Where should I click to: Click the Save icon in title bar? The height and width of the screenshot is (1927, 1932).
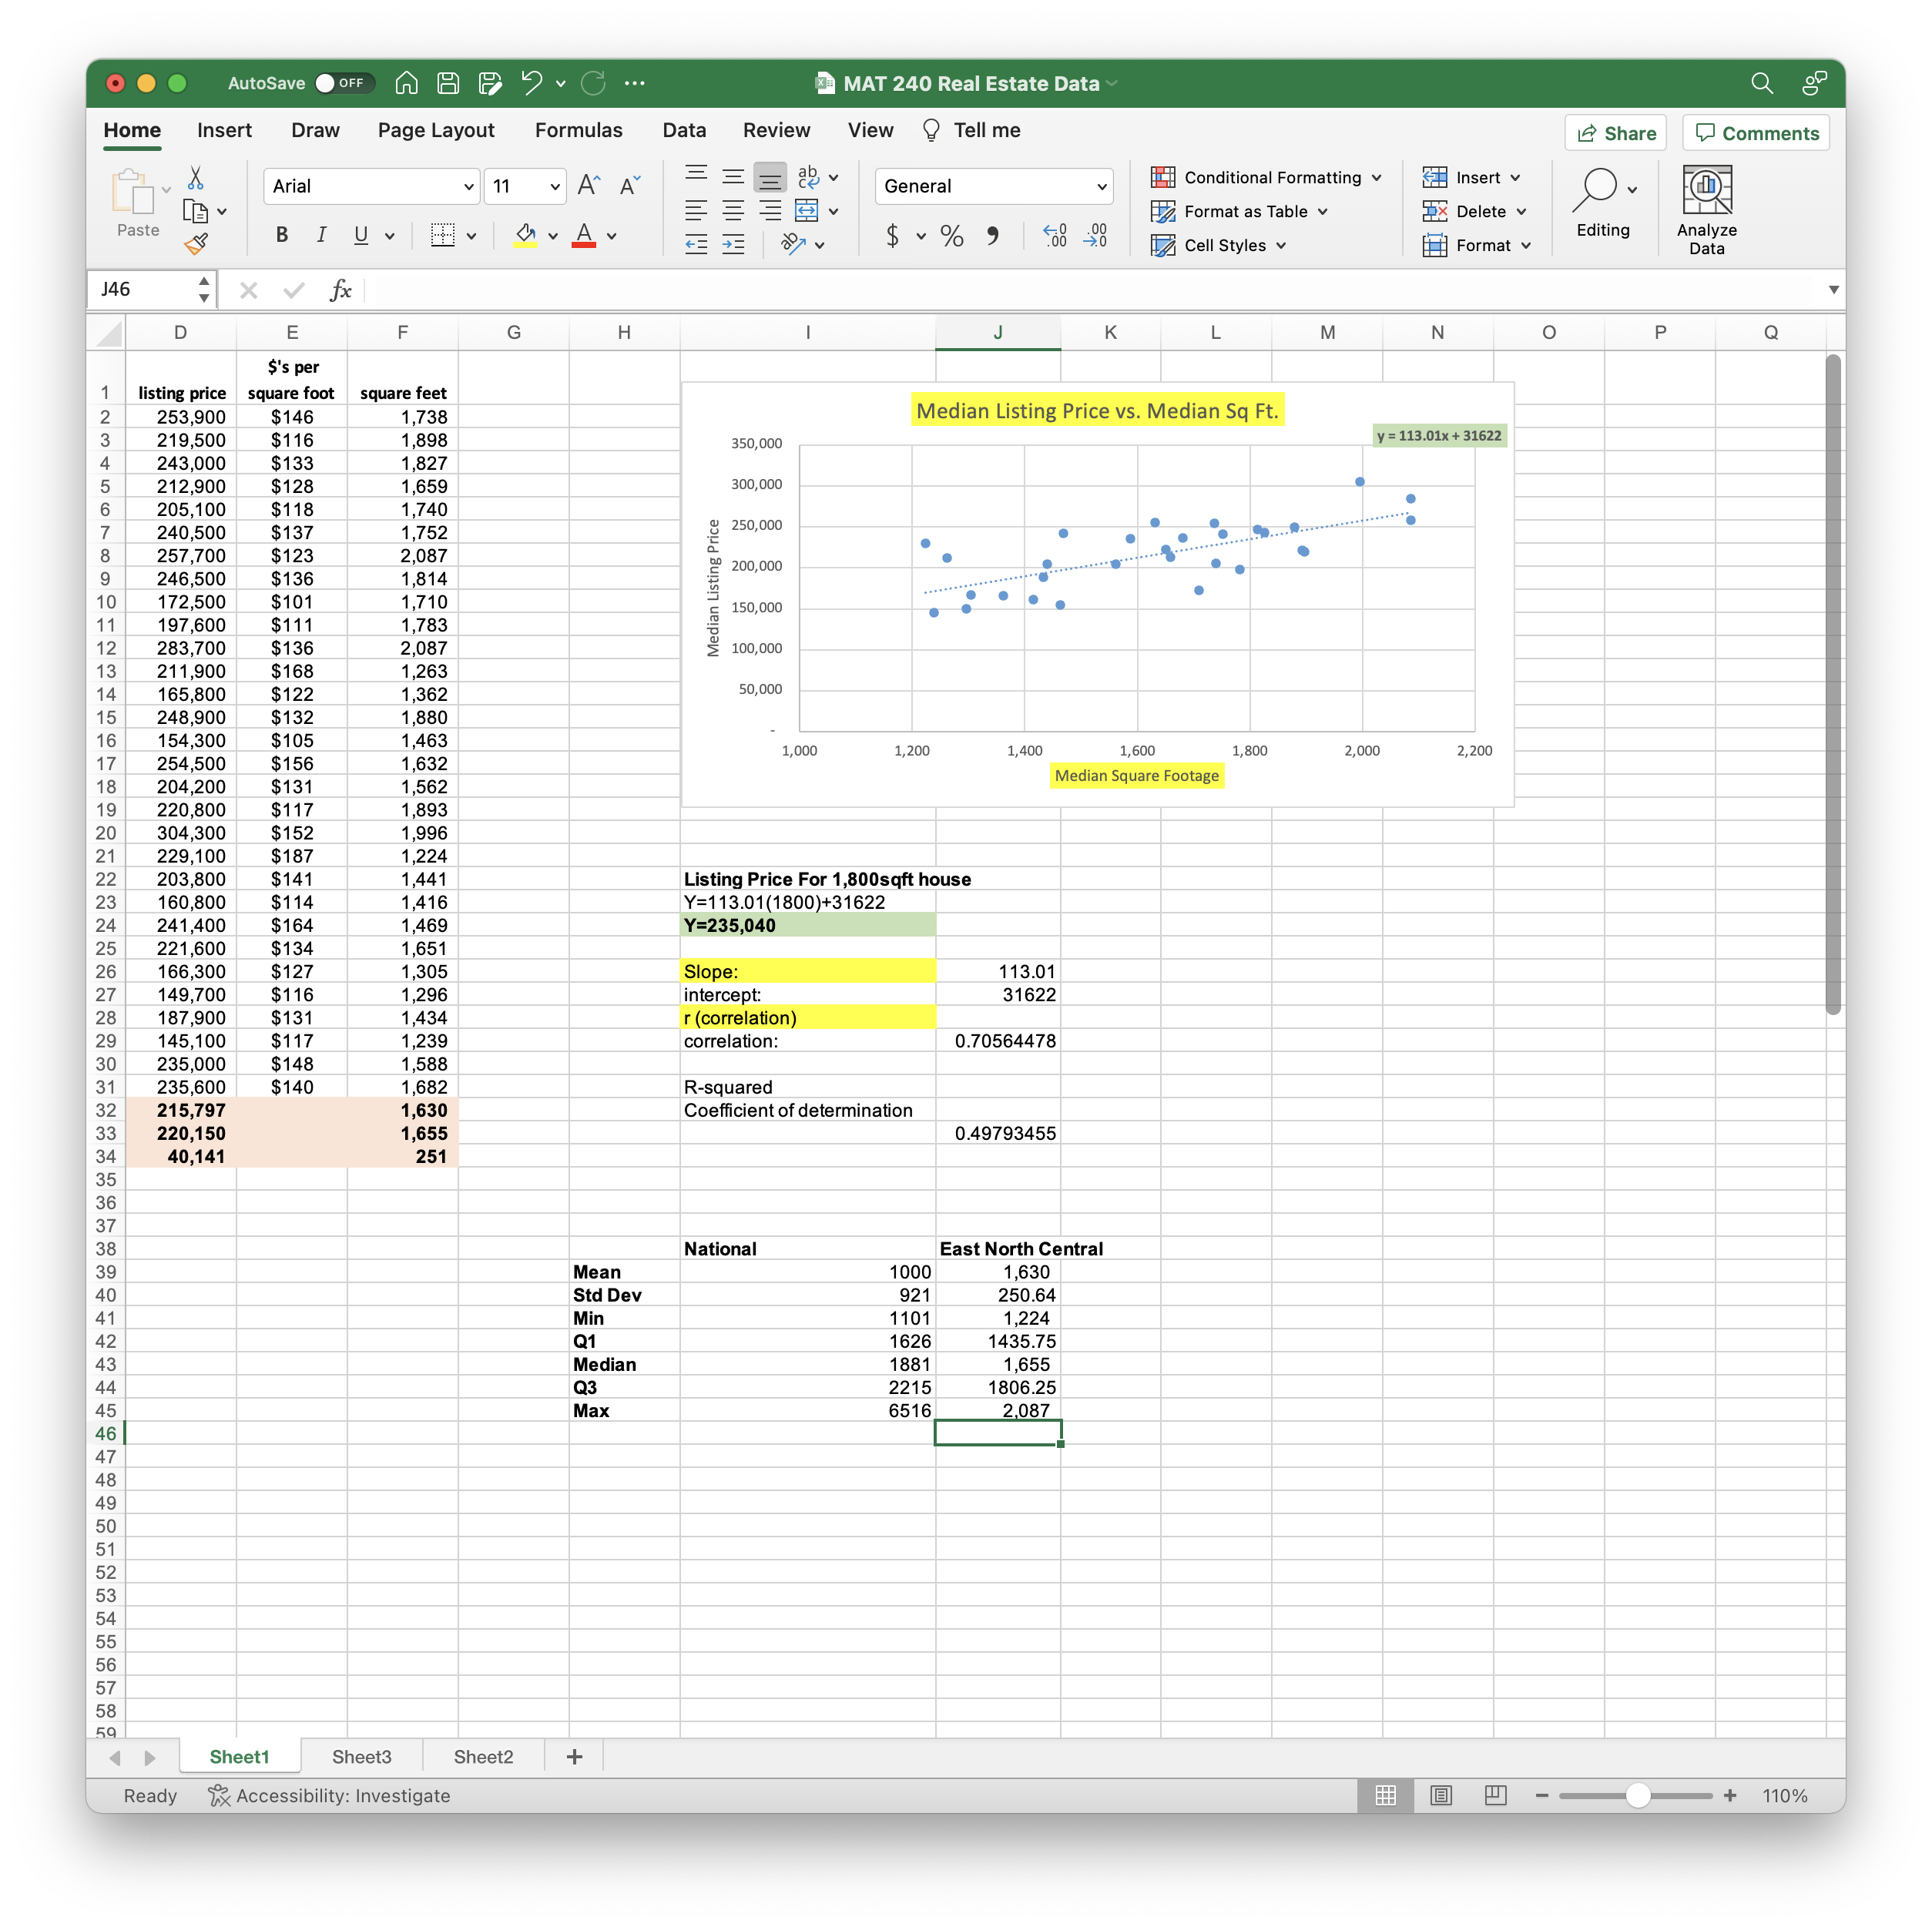pos(448,83)
